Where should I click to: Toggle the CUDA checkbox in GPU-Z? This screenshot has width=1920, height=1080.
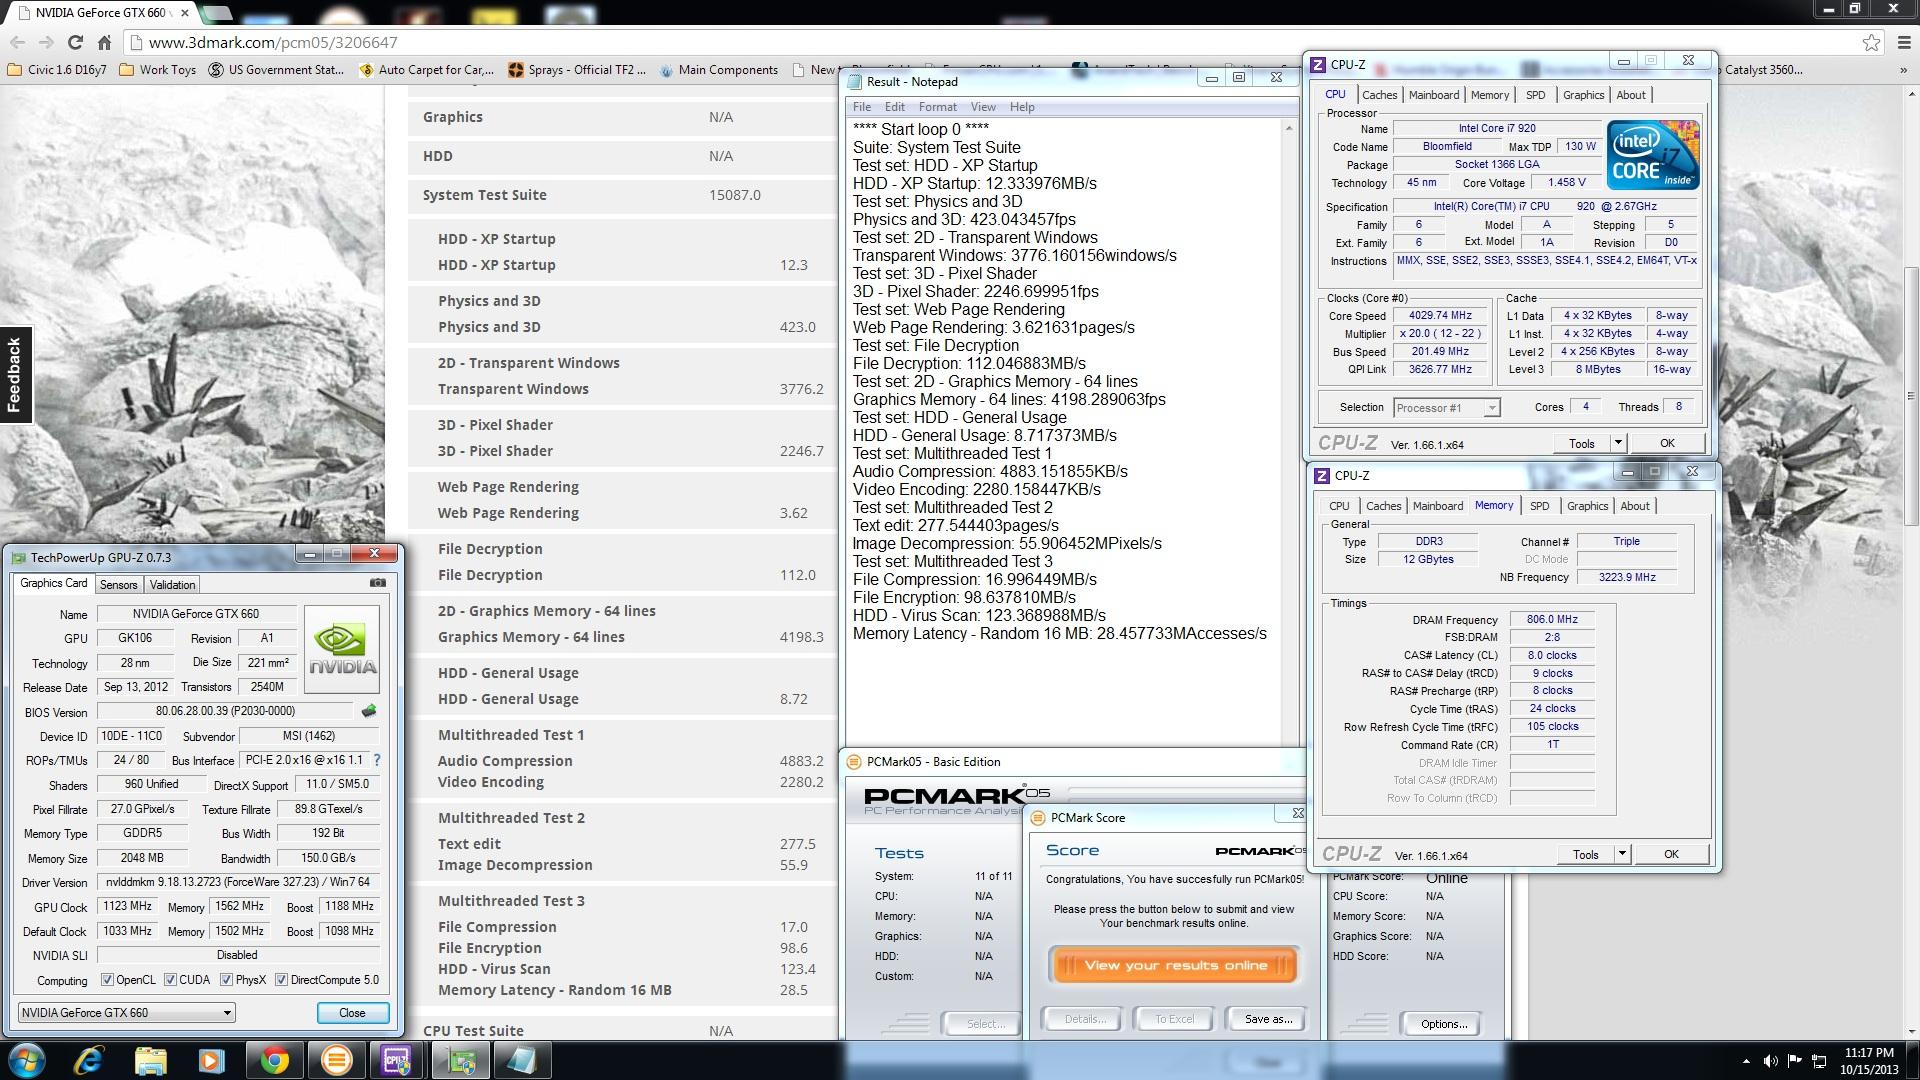170,980
